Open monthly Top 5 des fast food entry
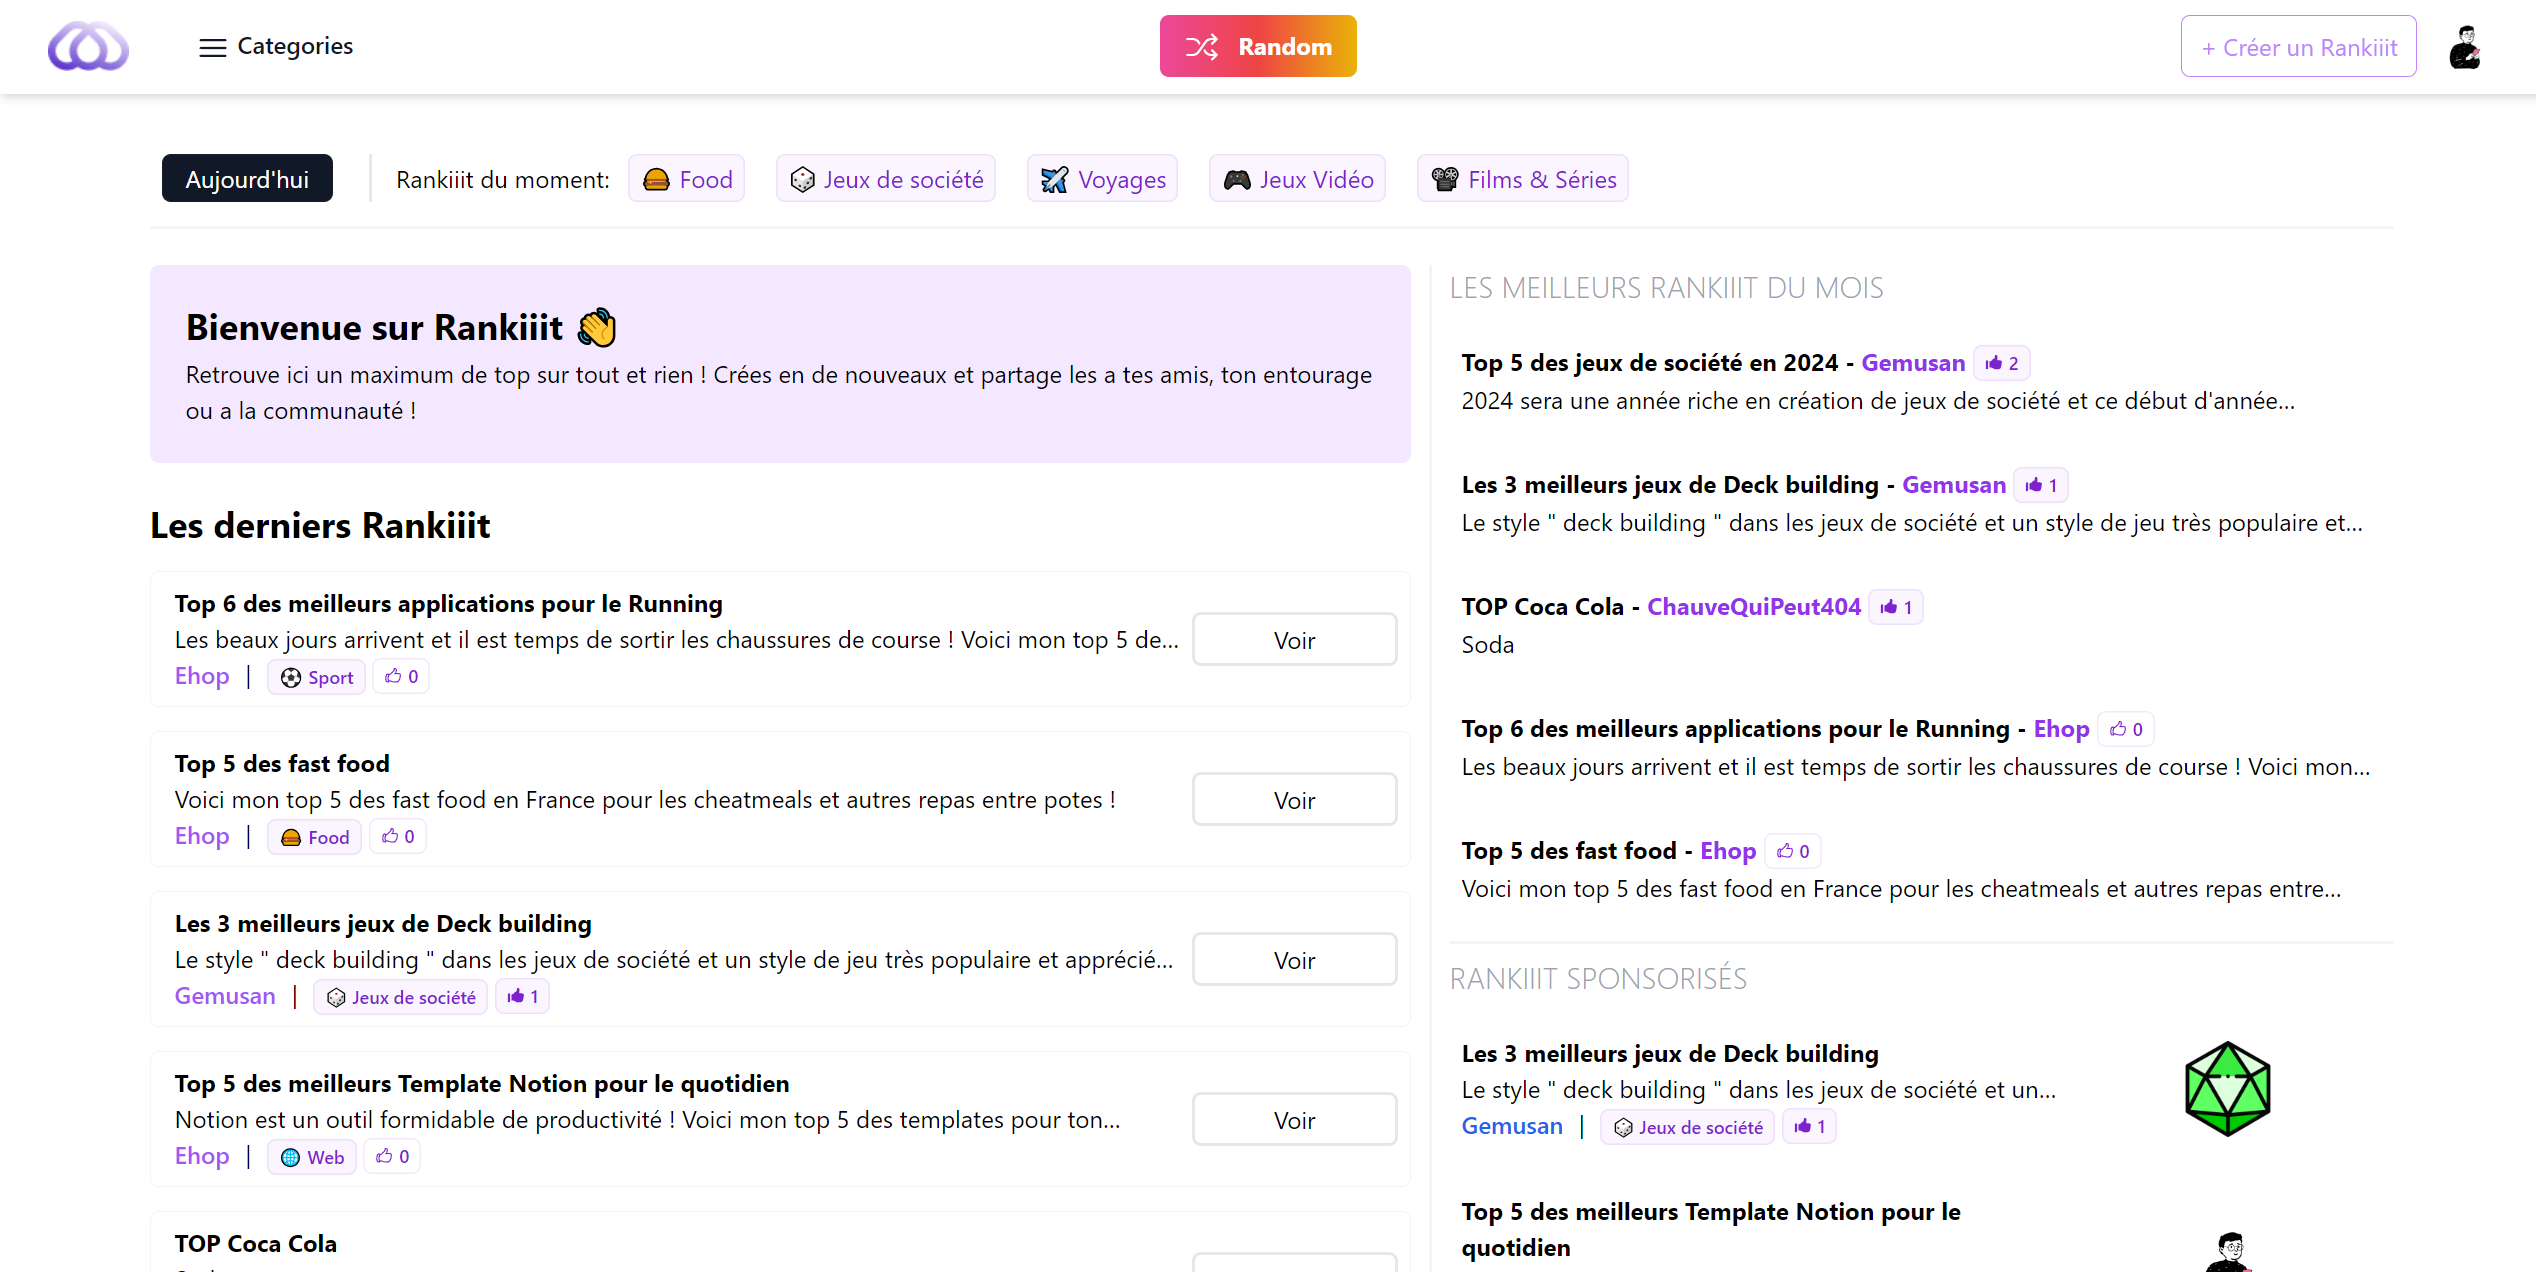Screen dimensions: 2536x1272 pyautogui.click(x=1569, y=851)
